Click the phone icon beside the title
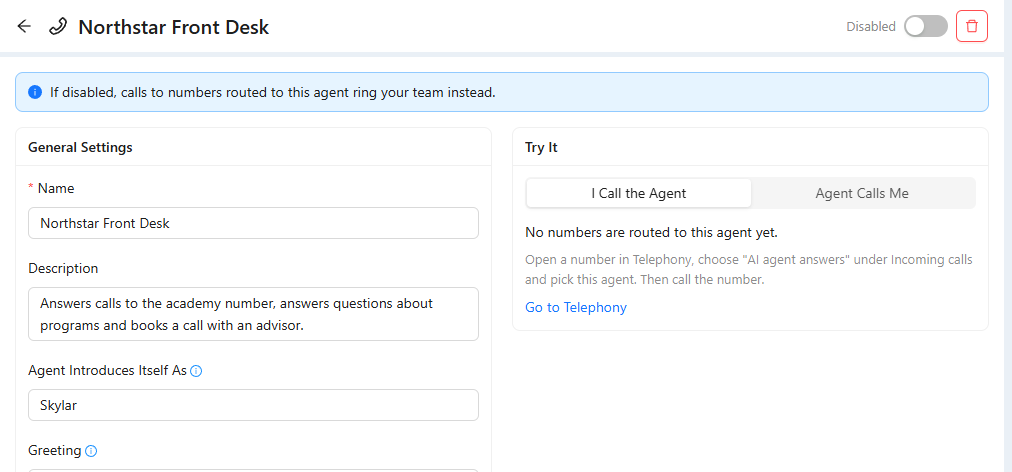Image resolution: width=1012 pixels, height=472 pixels. click(58, 26)
